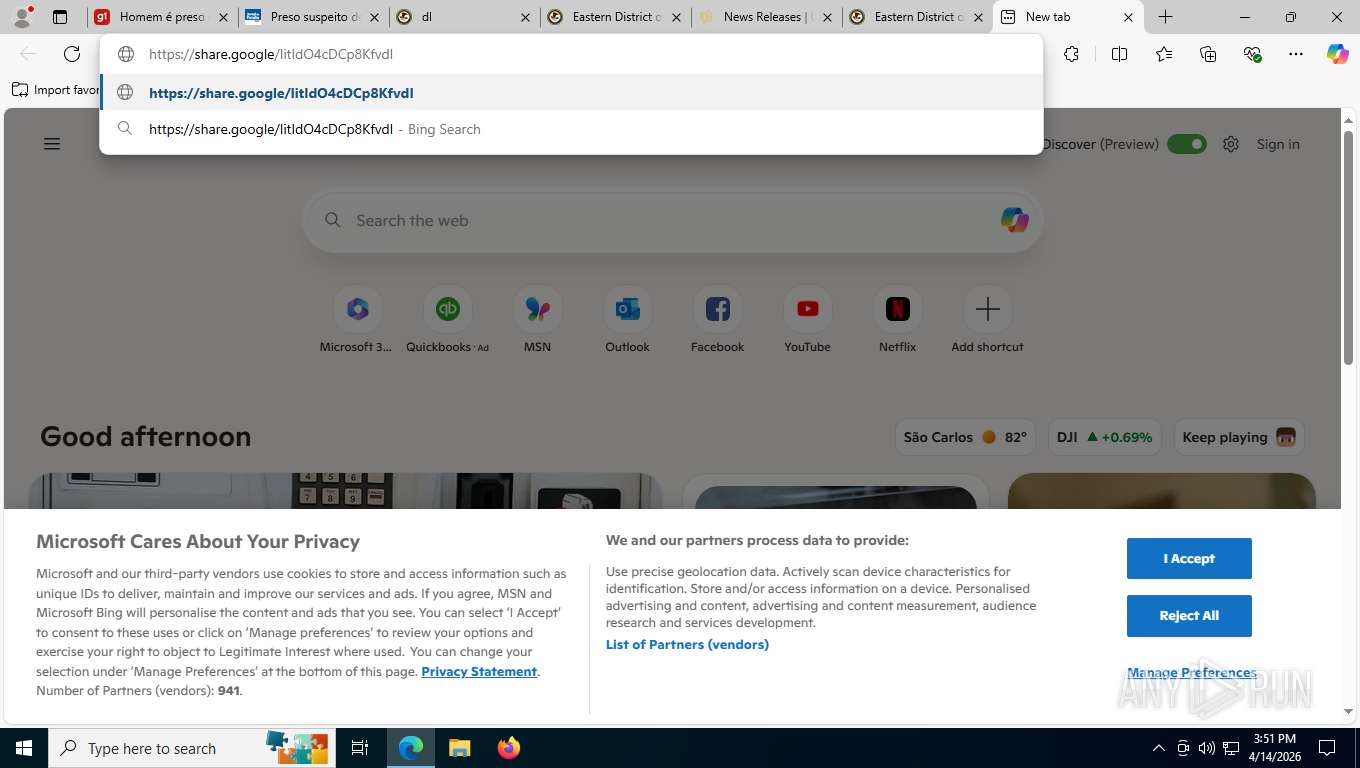Open a new tab with the plus button
This screenshot has height=768, width=1360.
[x=1166, y=17]
